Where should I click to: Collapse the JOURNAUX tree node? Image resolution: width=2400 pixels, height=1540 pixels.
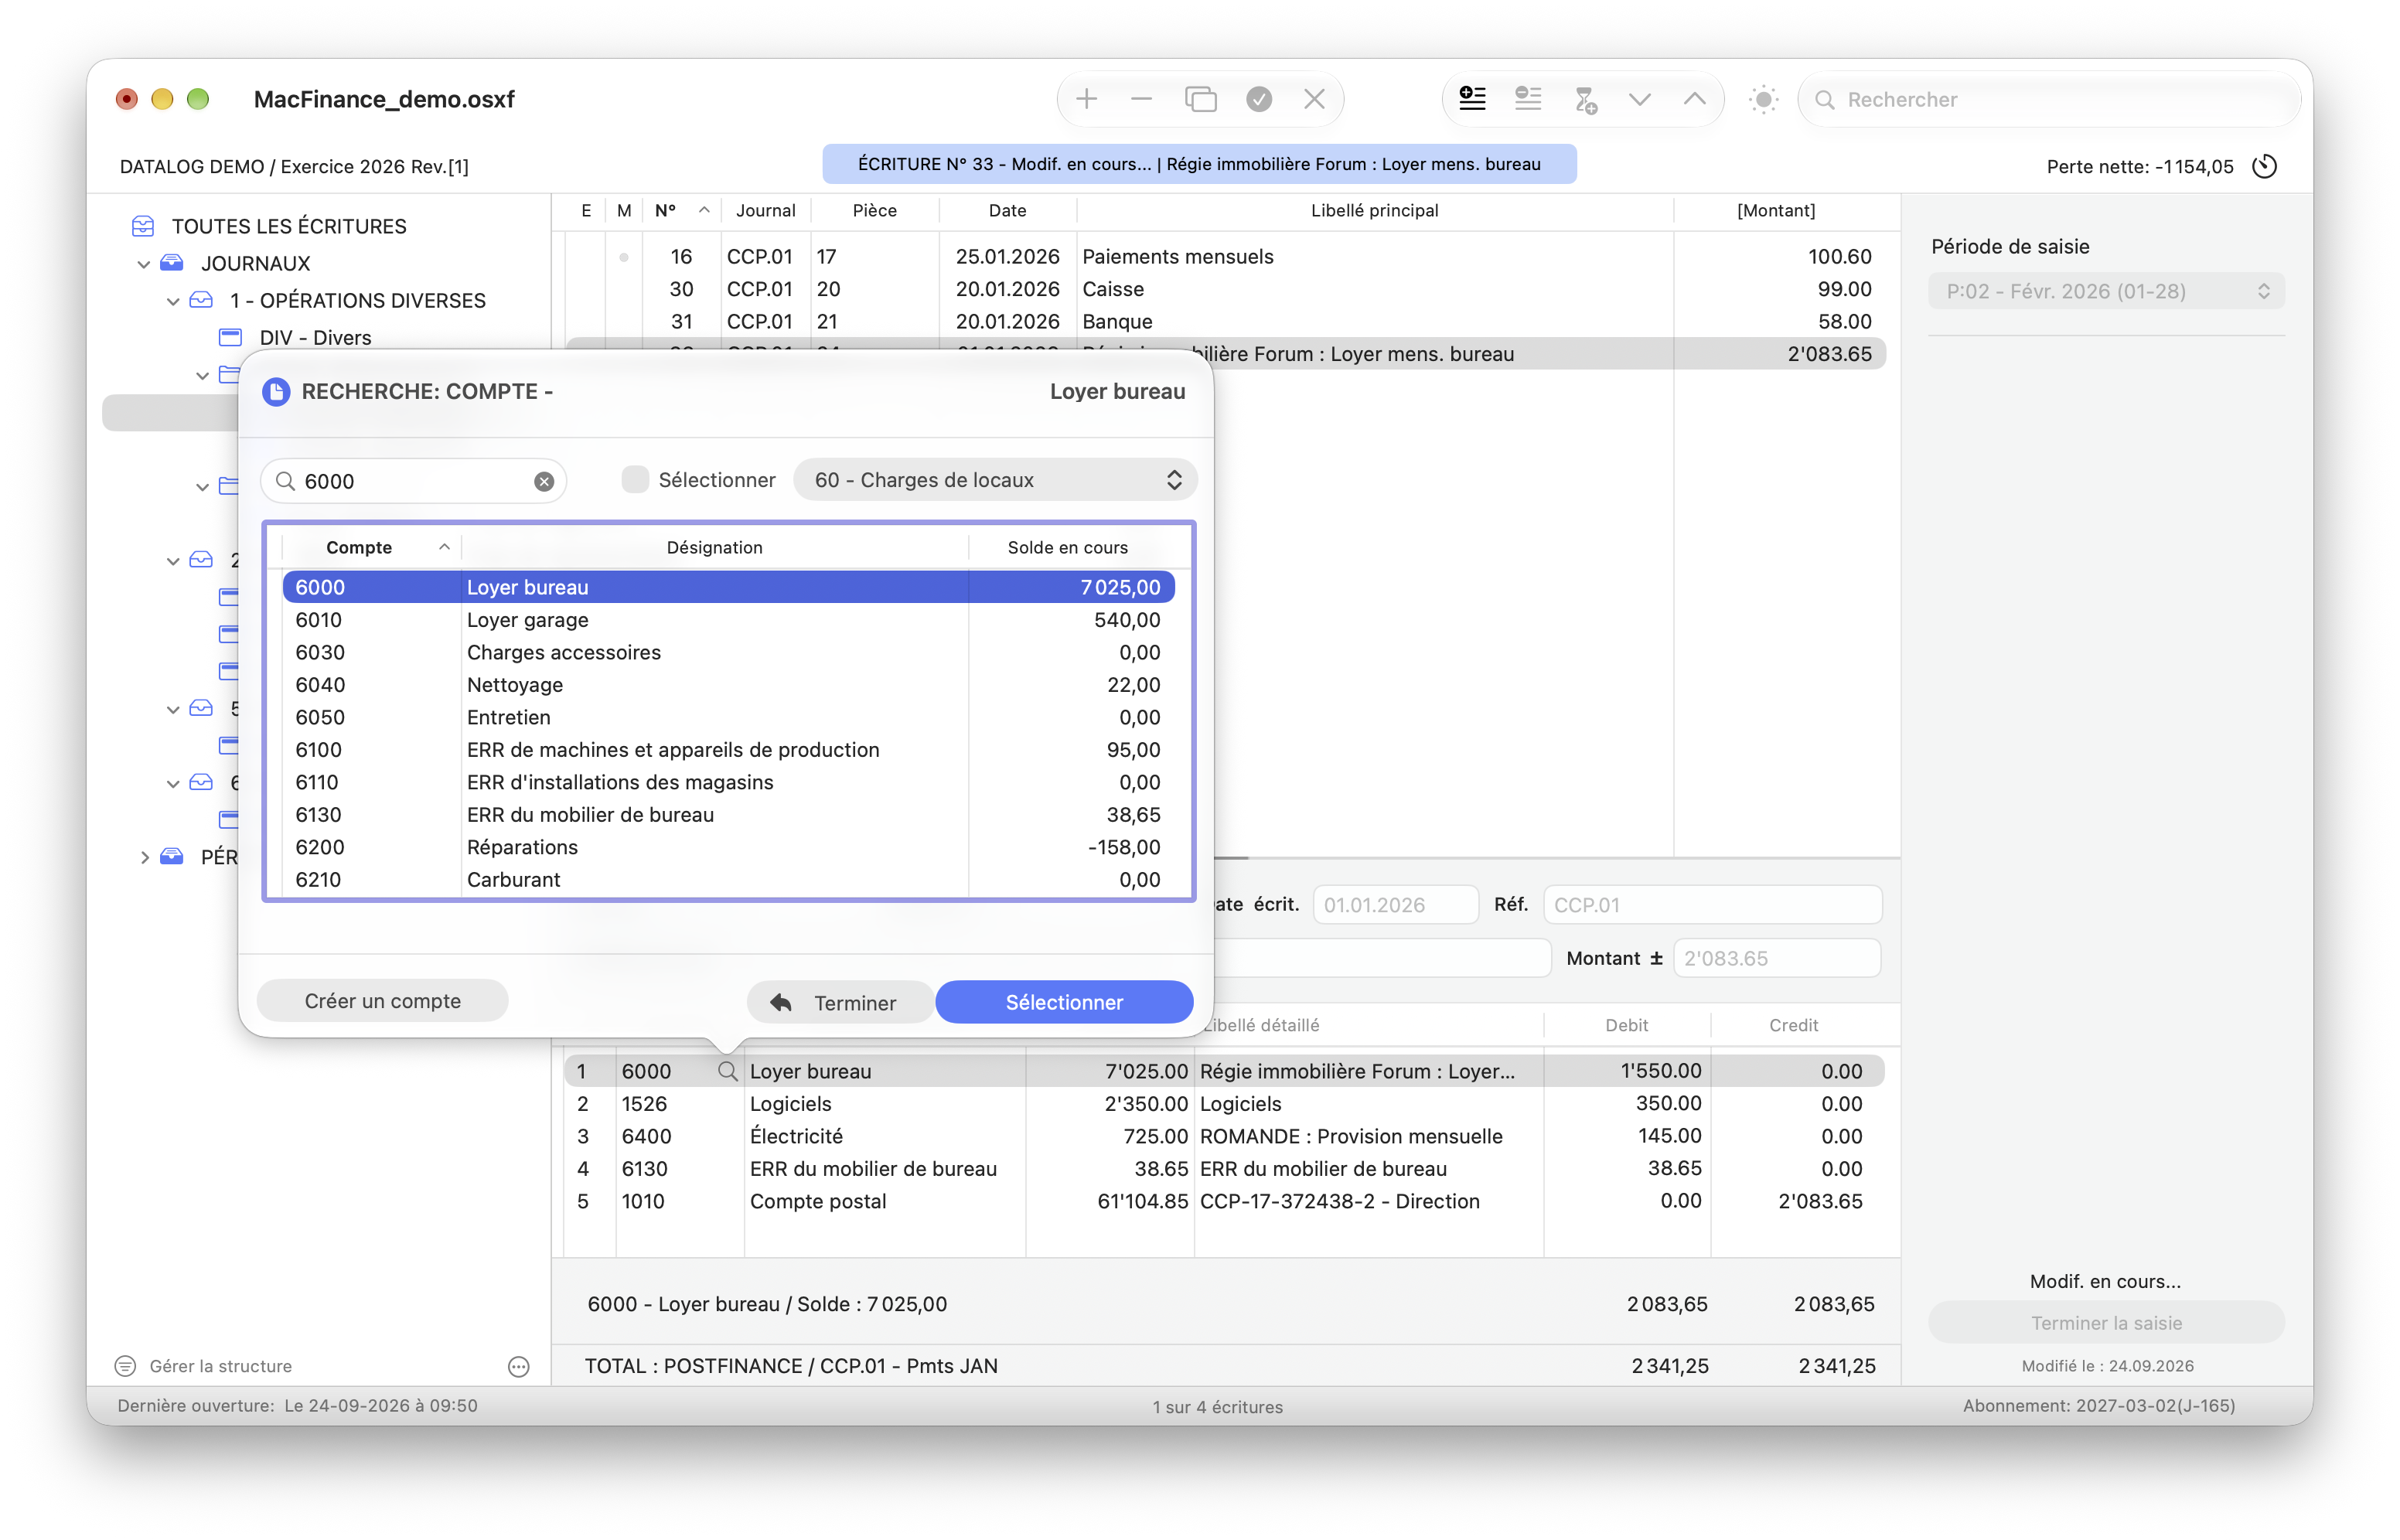point(143,264)
